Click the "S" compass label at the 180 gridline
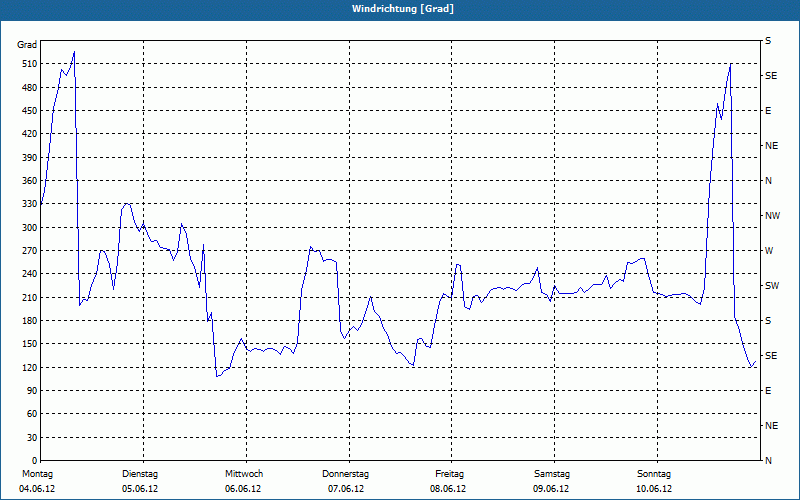 coord(768,321)
